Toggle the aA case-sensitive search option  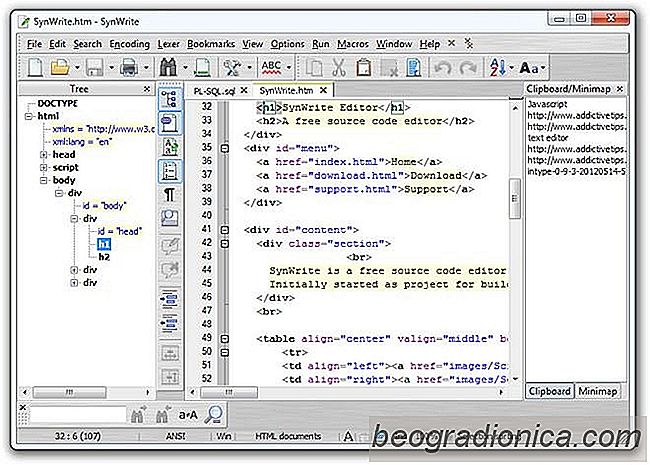pos(188,414)
